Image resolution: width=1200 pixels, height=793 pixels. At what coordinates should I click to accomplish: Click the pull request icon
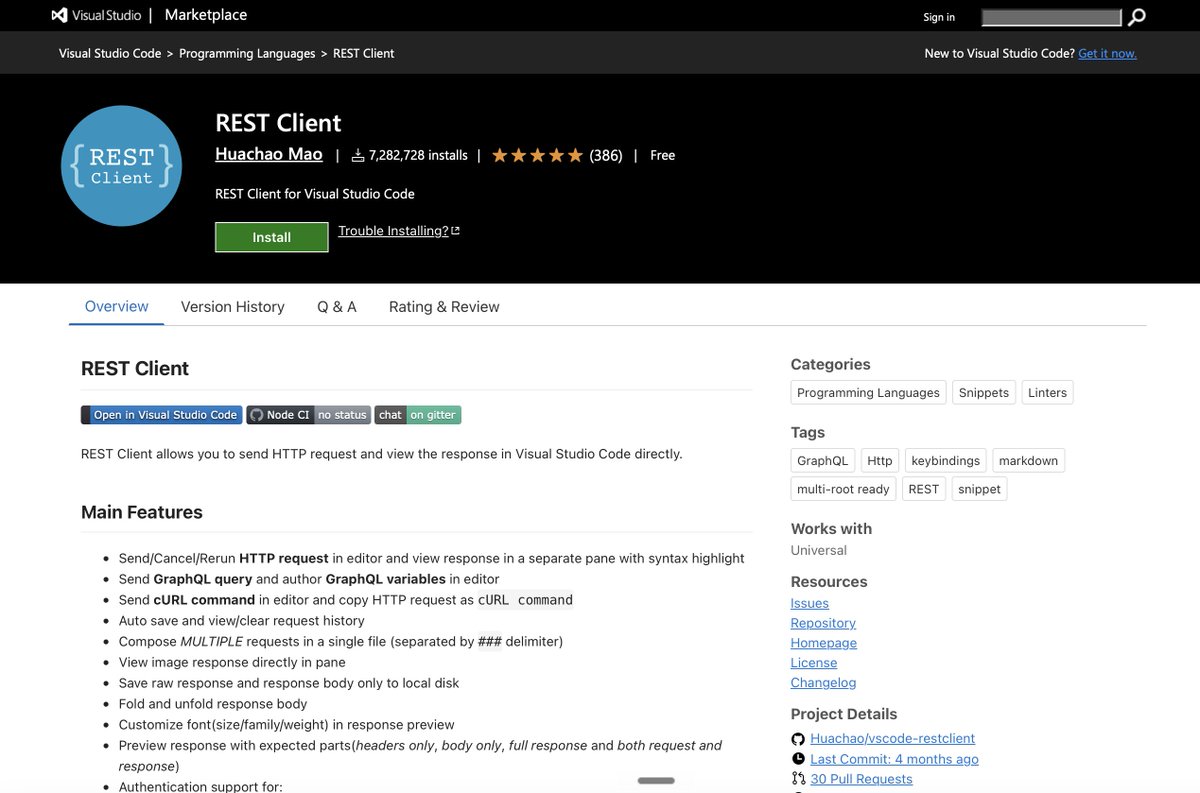coord(798,779)
